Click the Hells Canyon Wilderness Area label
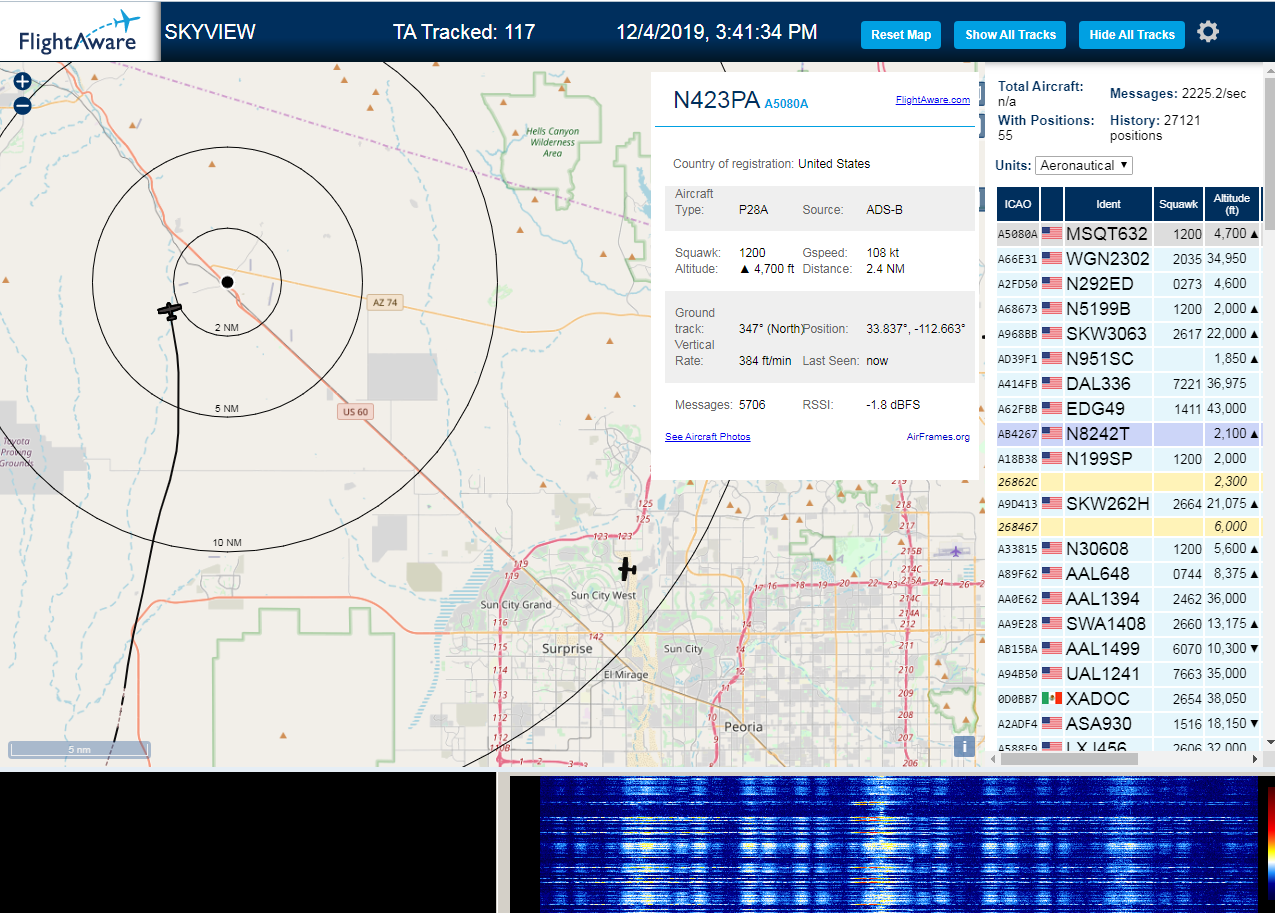Screen dimensions: 1275x913 552,142
